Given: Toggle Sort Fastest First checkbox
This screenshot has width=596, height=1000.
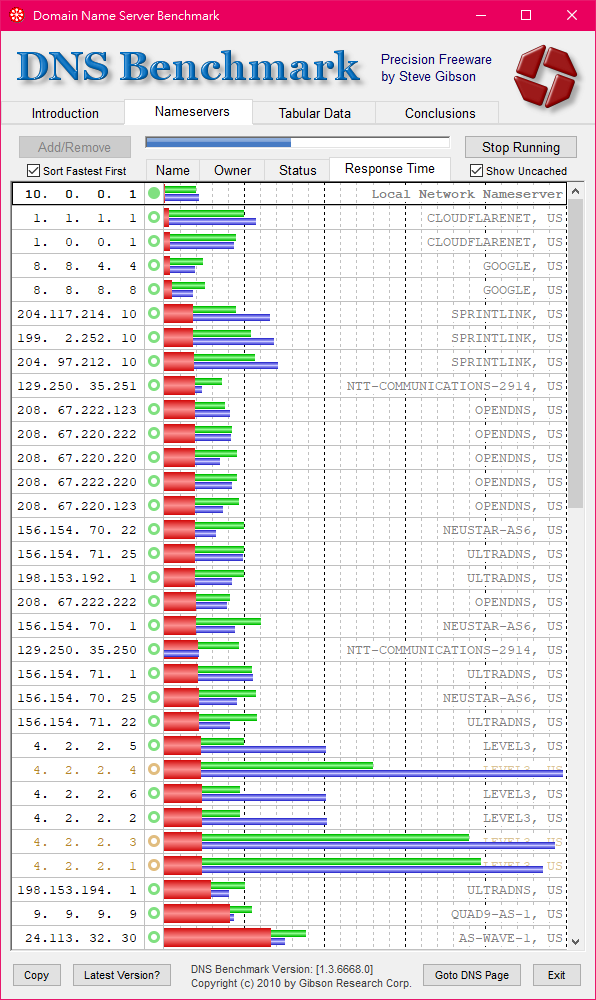Looking at the screenshot, I should (x=33, y=170).
